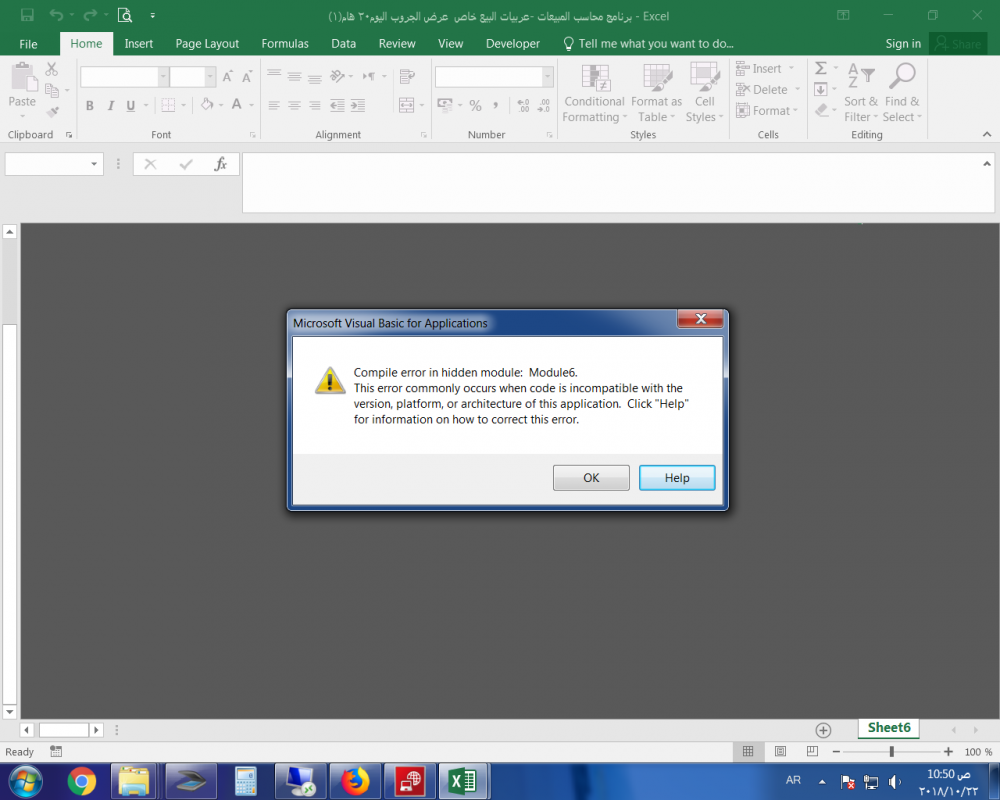1000x800 pixels.
Task: Click Increase Decimal icon
Action: pos(523,105)
